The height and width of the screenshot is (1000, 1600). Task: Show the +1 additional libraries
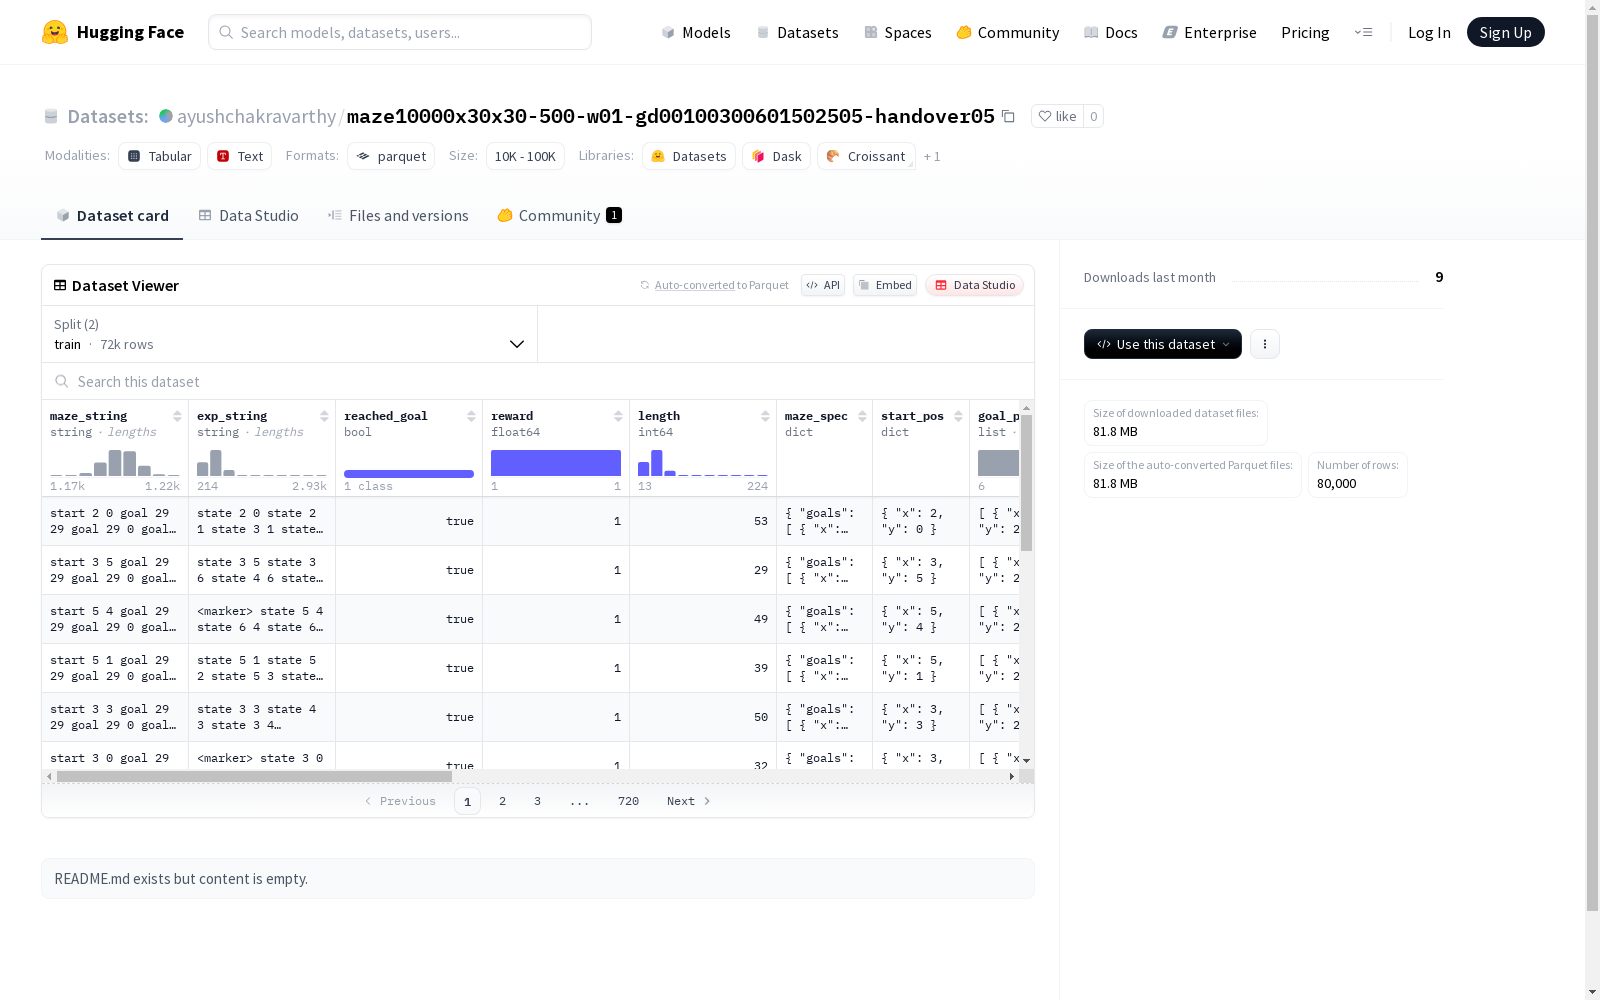click(x=932, y=157)
